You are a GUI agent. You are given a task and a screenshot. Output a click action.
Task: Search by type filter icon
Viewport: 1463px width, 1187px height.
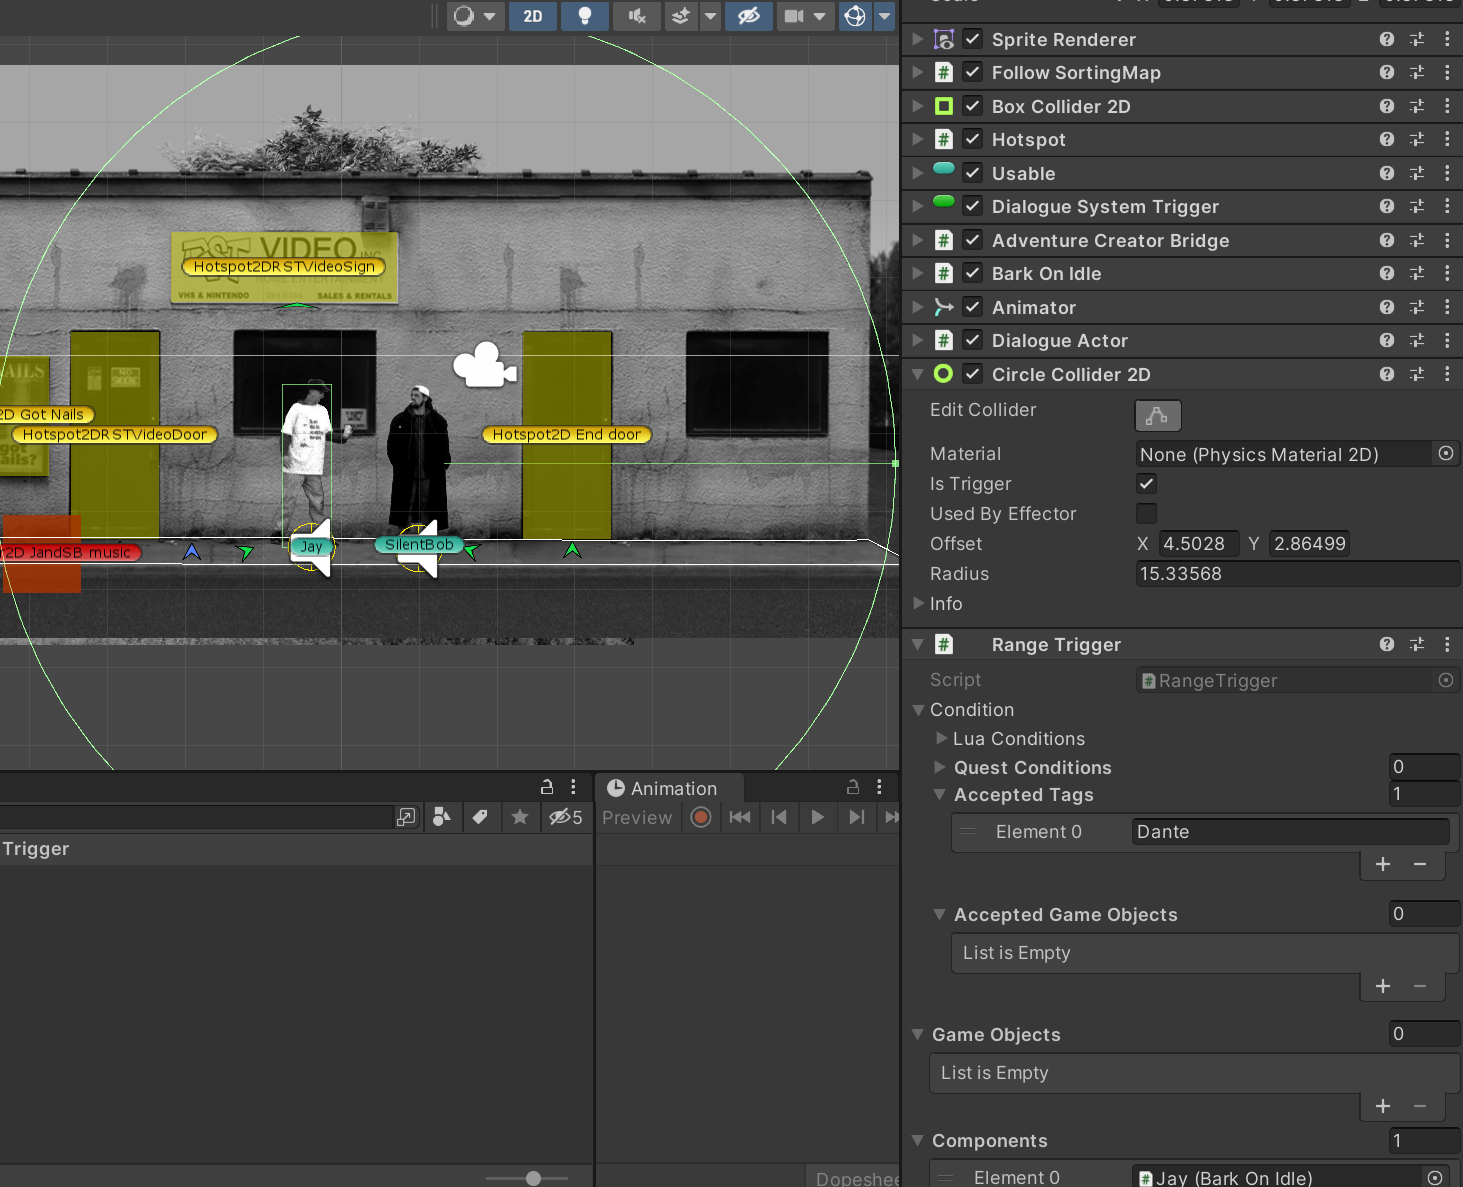[x=441, y=818]
